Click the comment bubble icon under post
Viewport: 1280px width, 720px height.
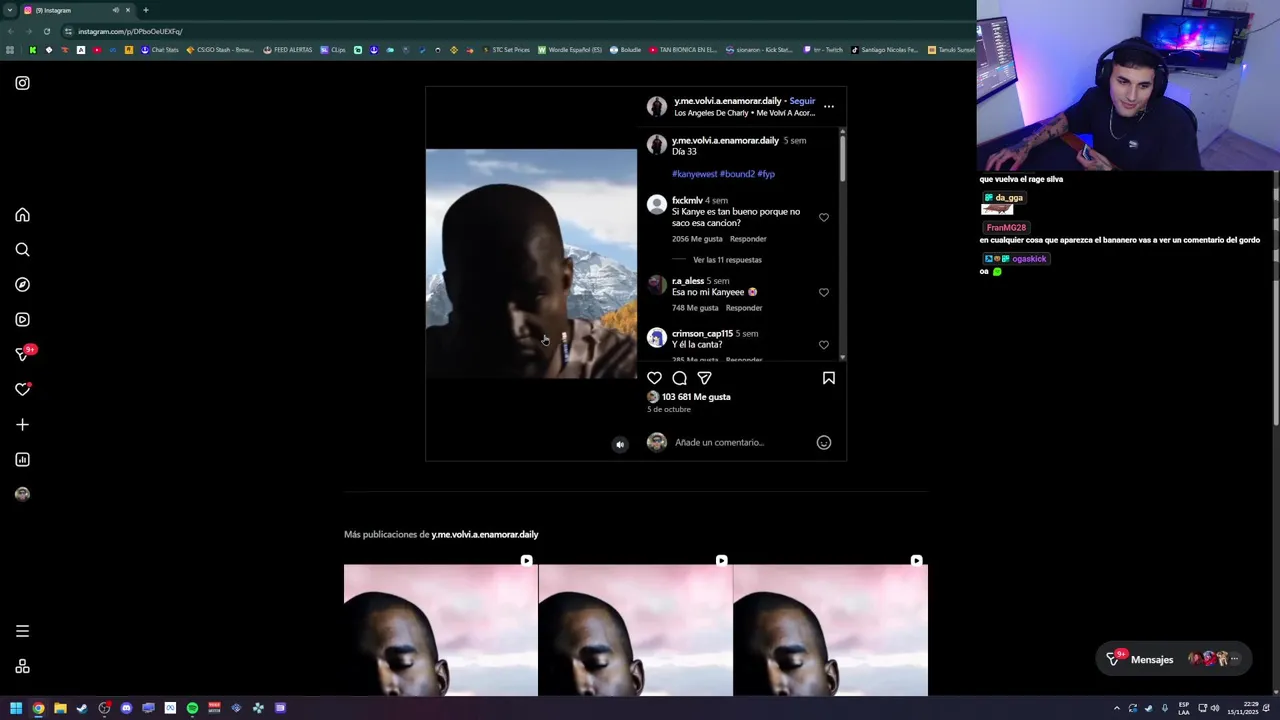pos(679,378)
